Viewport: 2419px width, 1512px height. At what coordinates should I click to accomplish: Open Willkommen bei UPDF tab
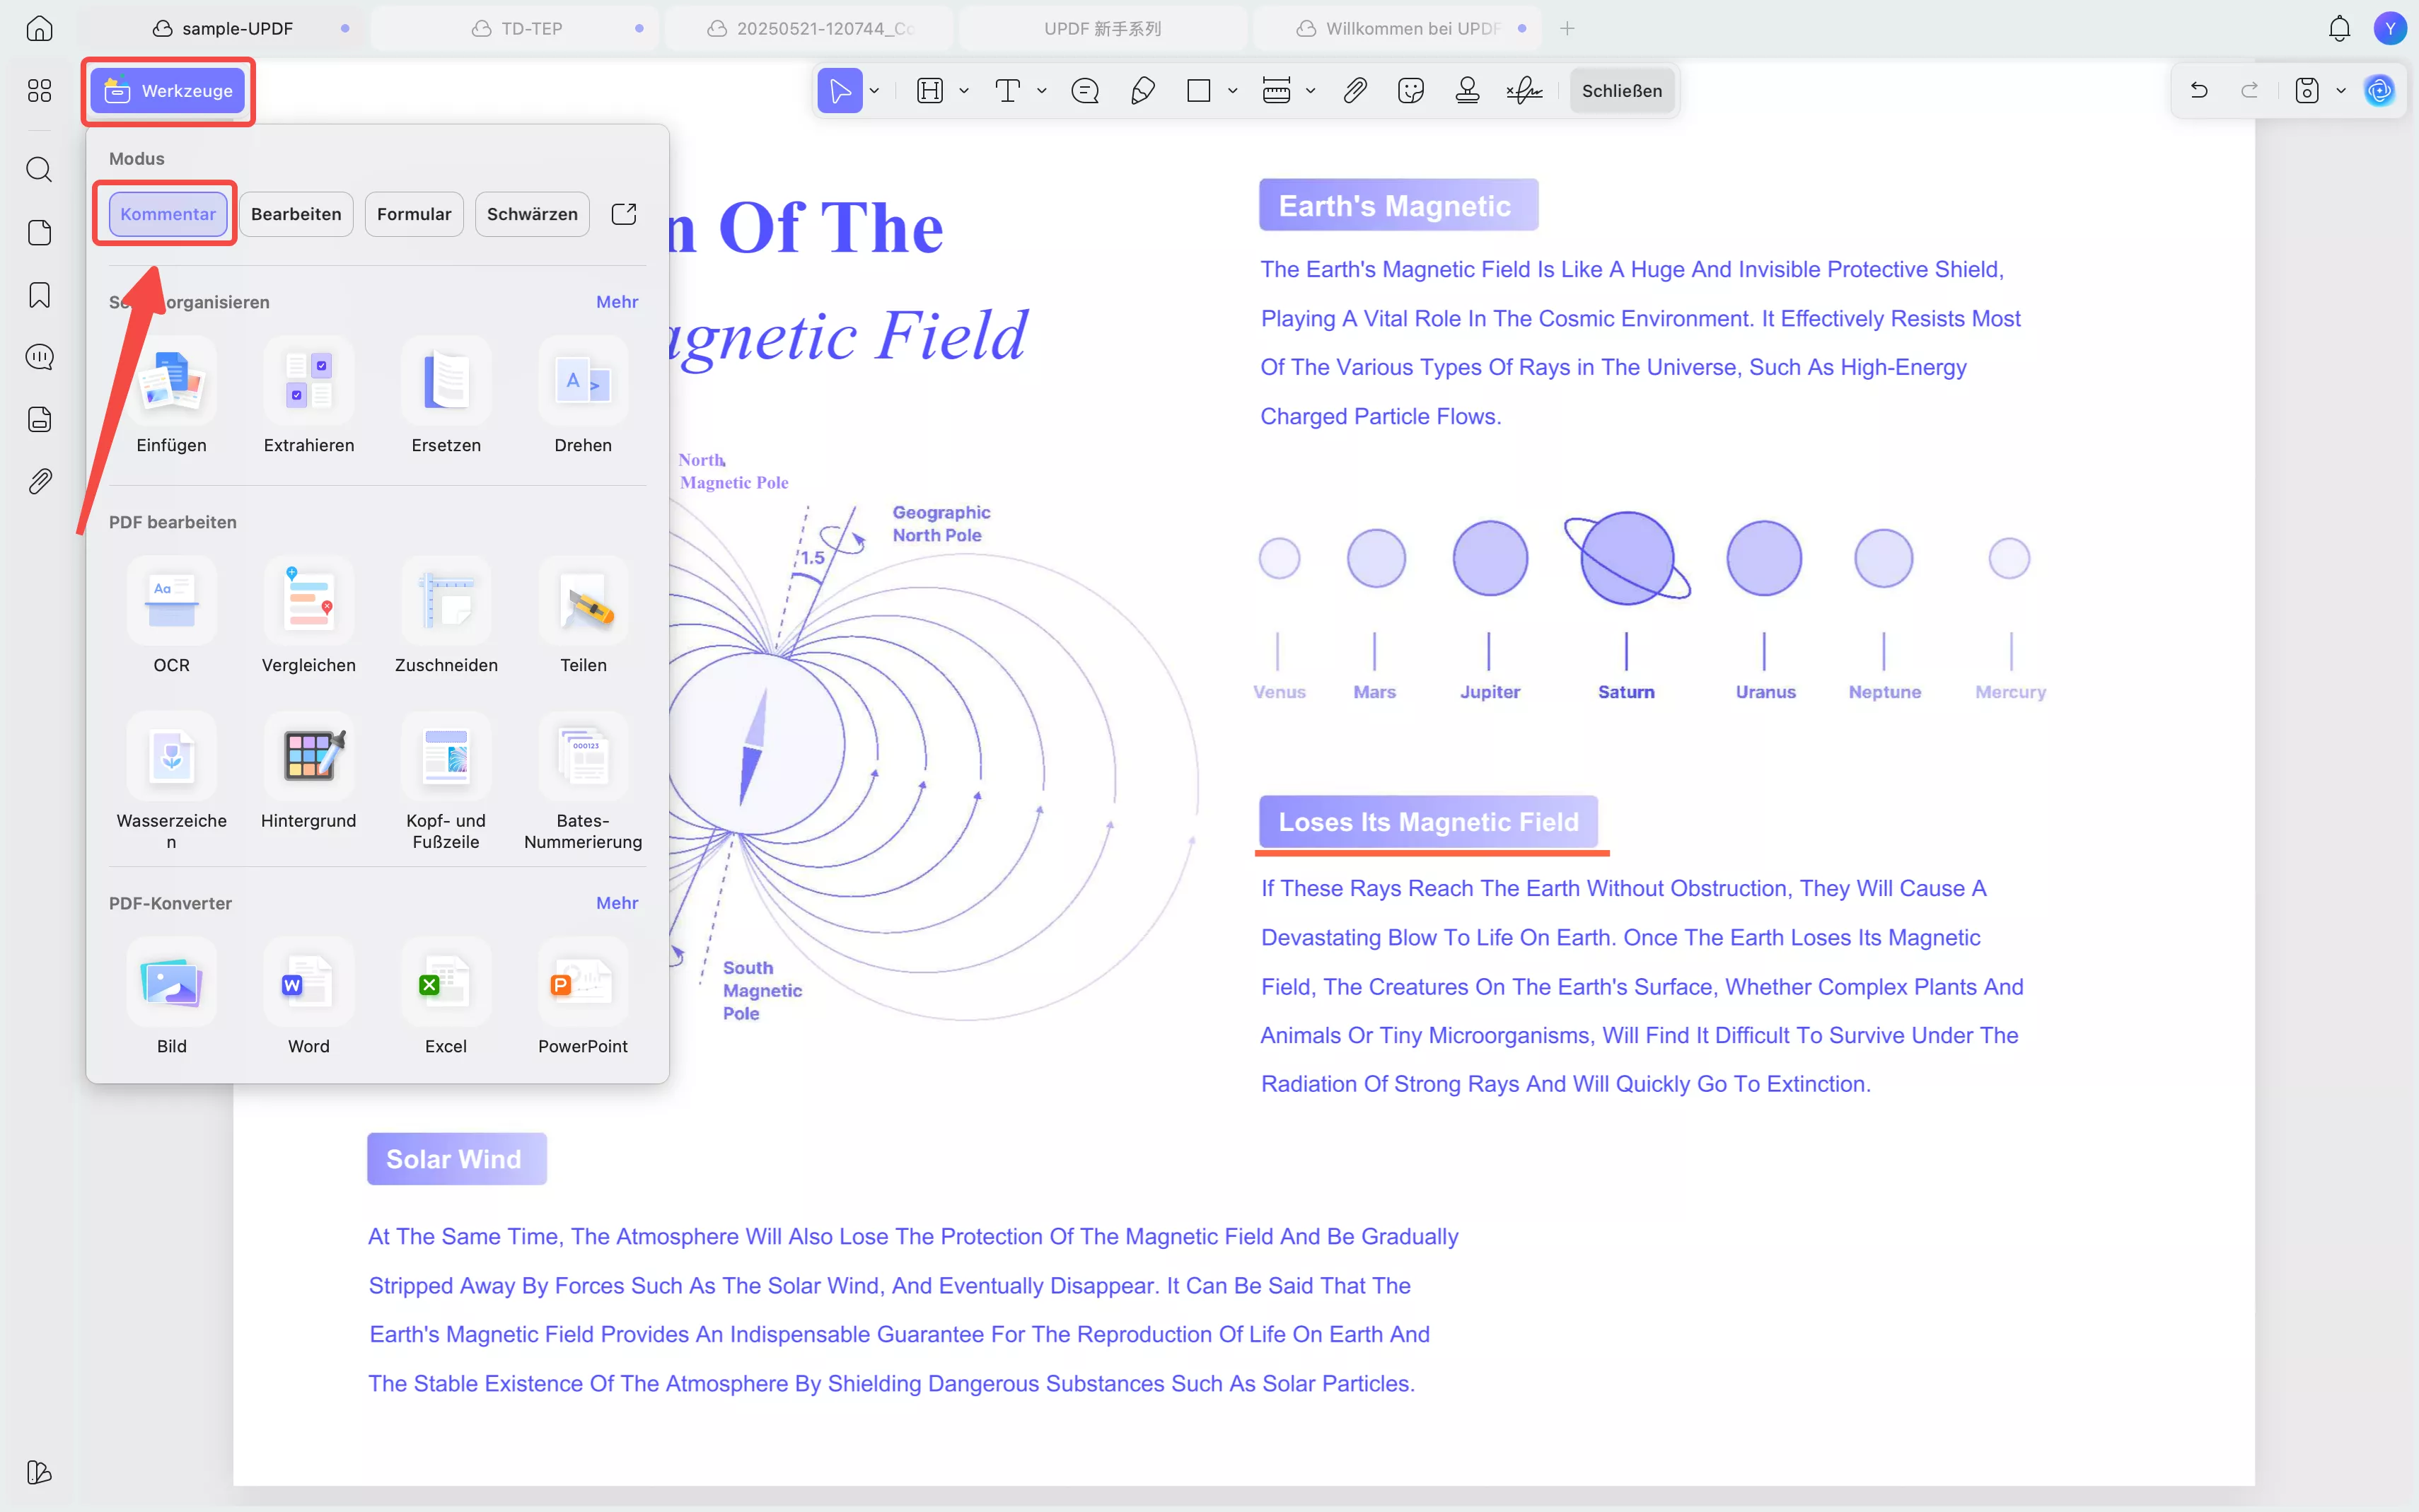1411,28
